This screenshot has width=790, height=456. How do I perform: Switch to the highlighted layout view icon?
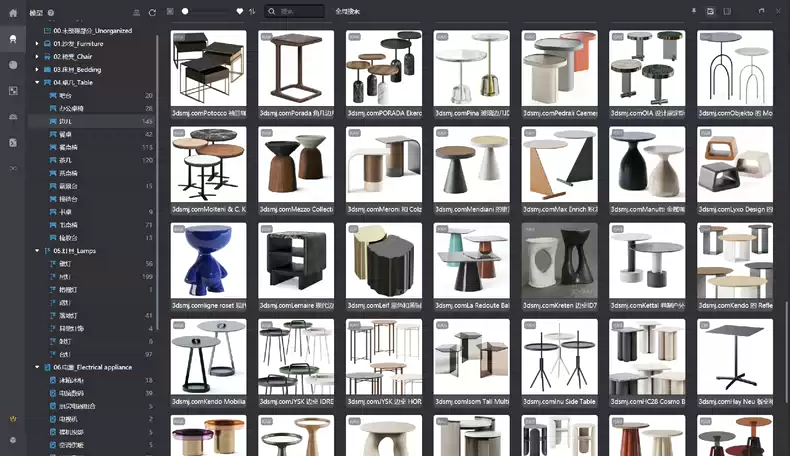pos(710,11)
